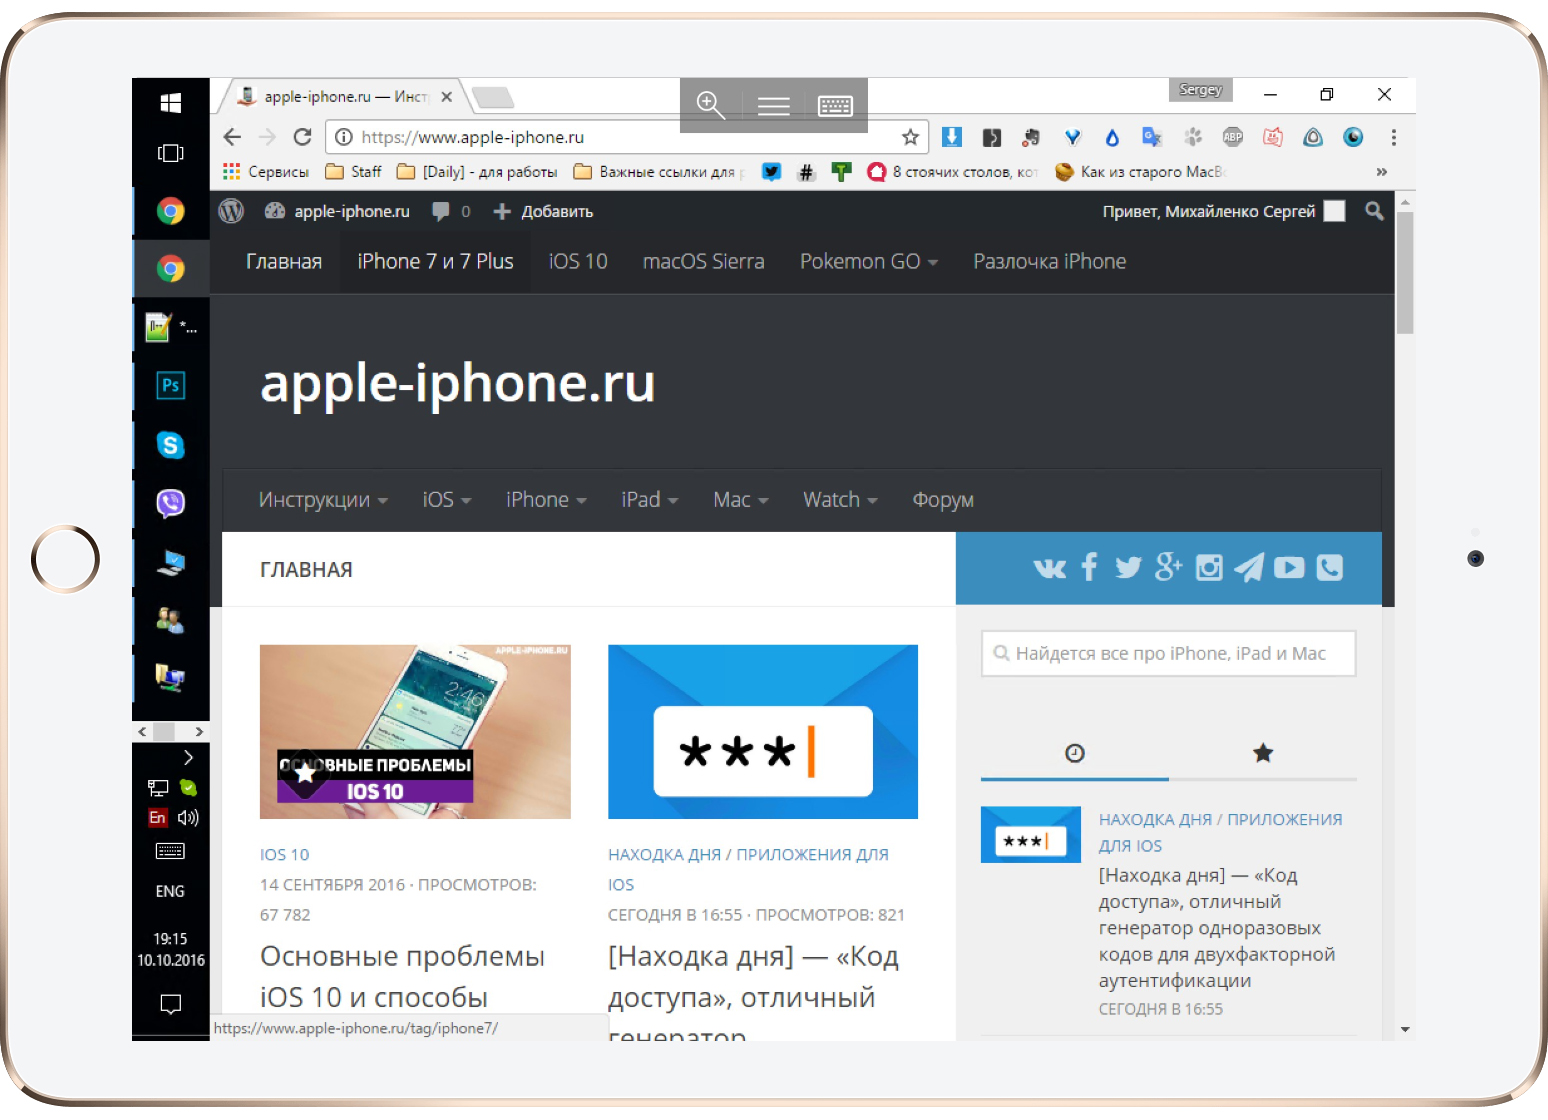This screenshot has width=1548, height=1120.
Task: Open the iPhone 7 и 7 Plus menu item
Action: pyautogui.click(x=435, y=262)
